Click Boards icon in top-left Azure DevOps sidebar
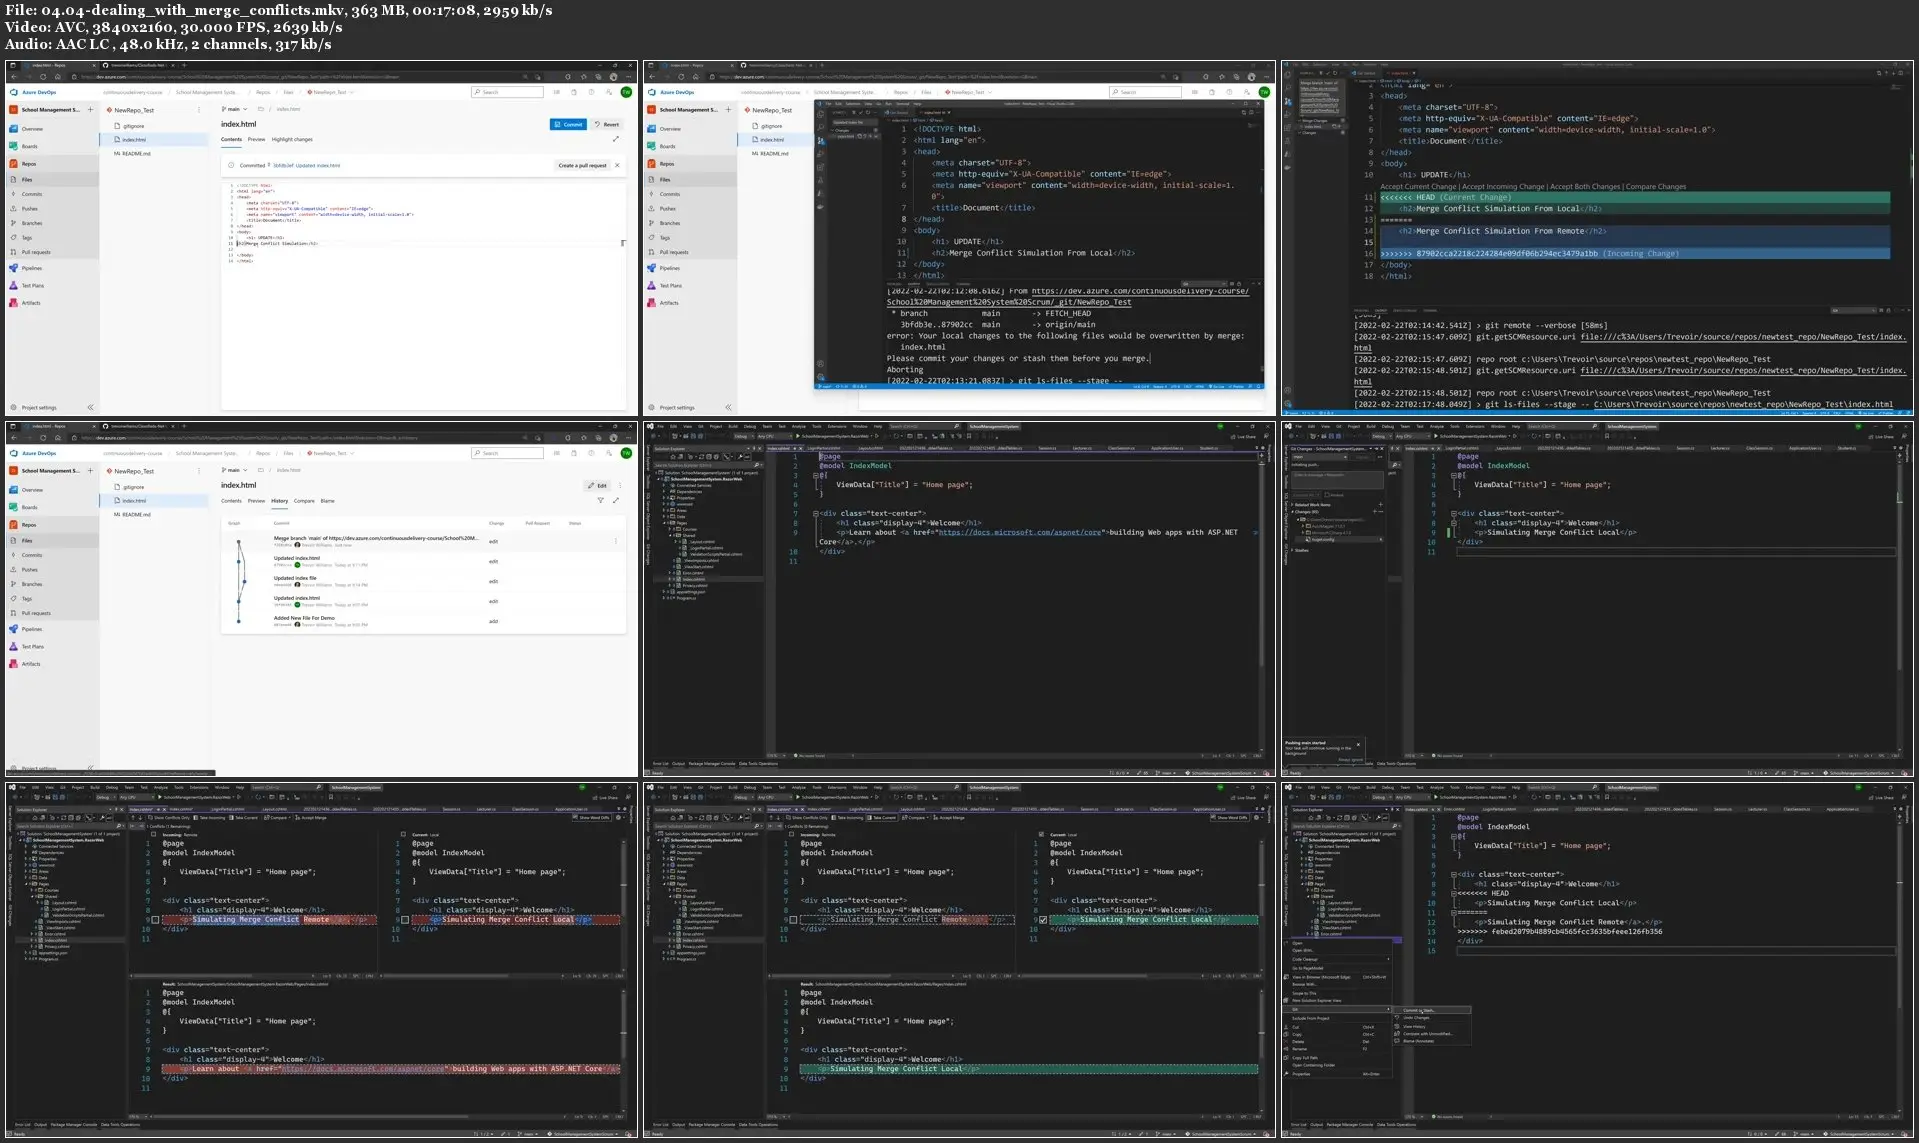 pos(14,146)
